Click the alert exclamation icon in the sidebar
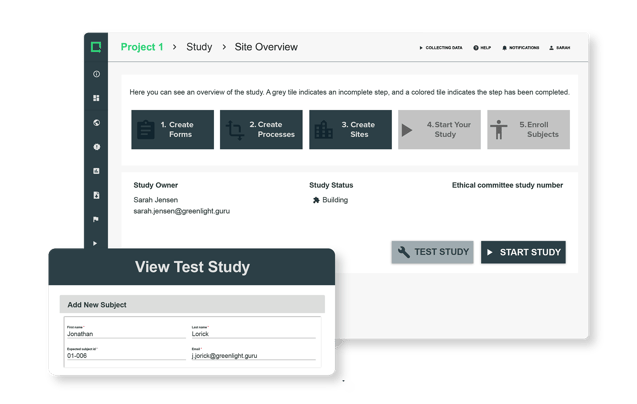The image size is (637, 404). pyautogui.click(x=96, y=147)
